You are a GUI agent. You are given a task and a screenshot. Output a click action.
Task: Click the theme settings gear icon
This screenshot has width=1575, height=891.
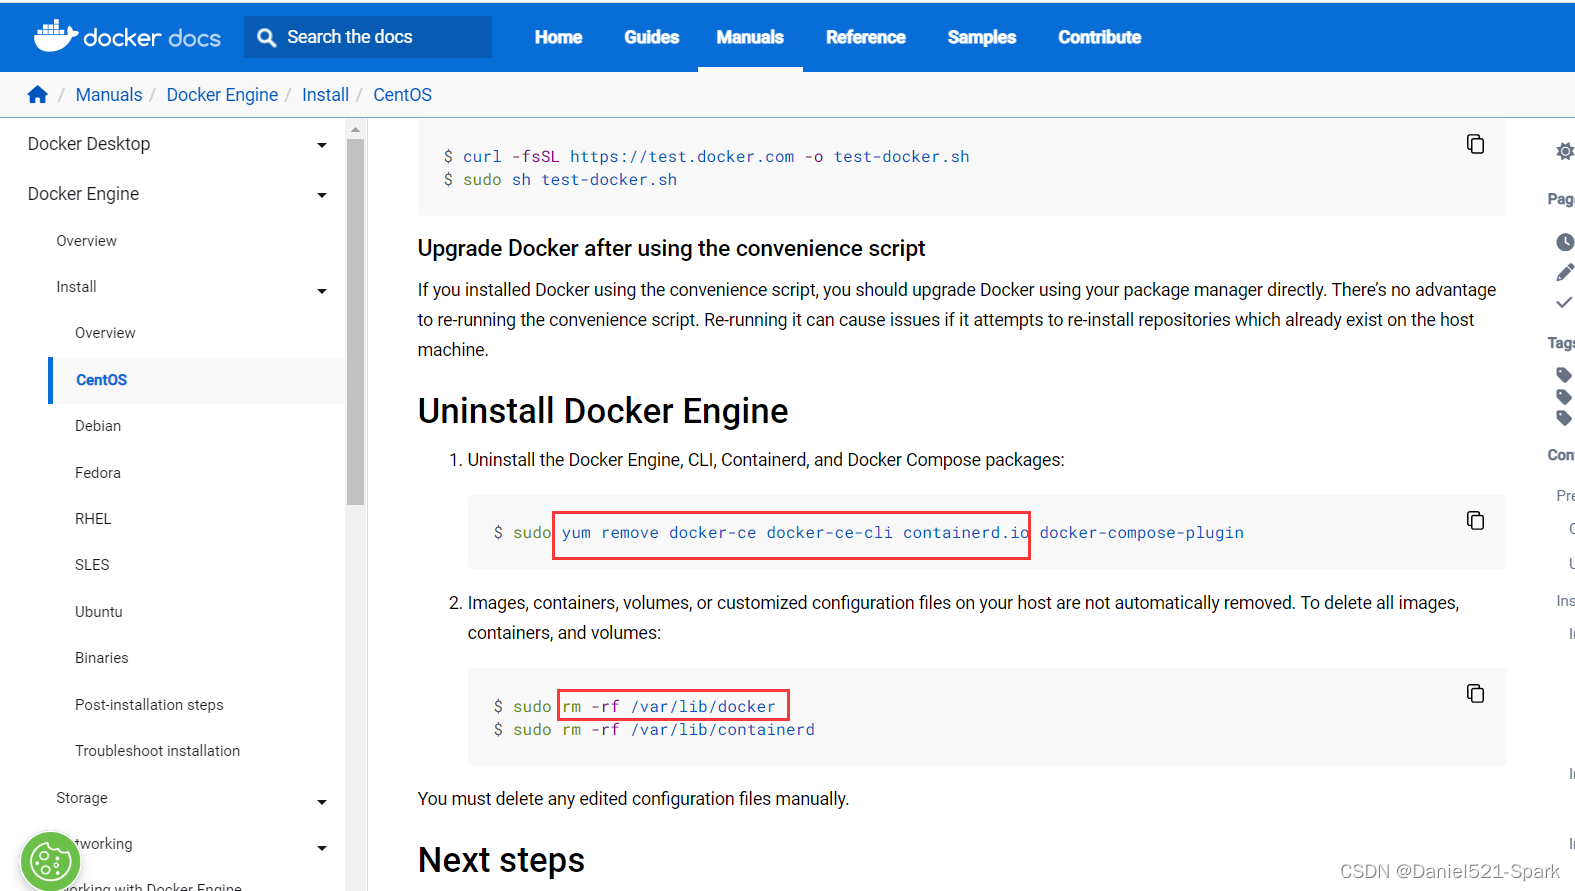[x=1565, y=151]
